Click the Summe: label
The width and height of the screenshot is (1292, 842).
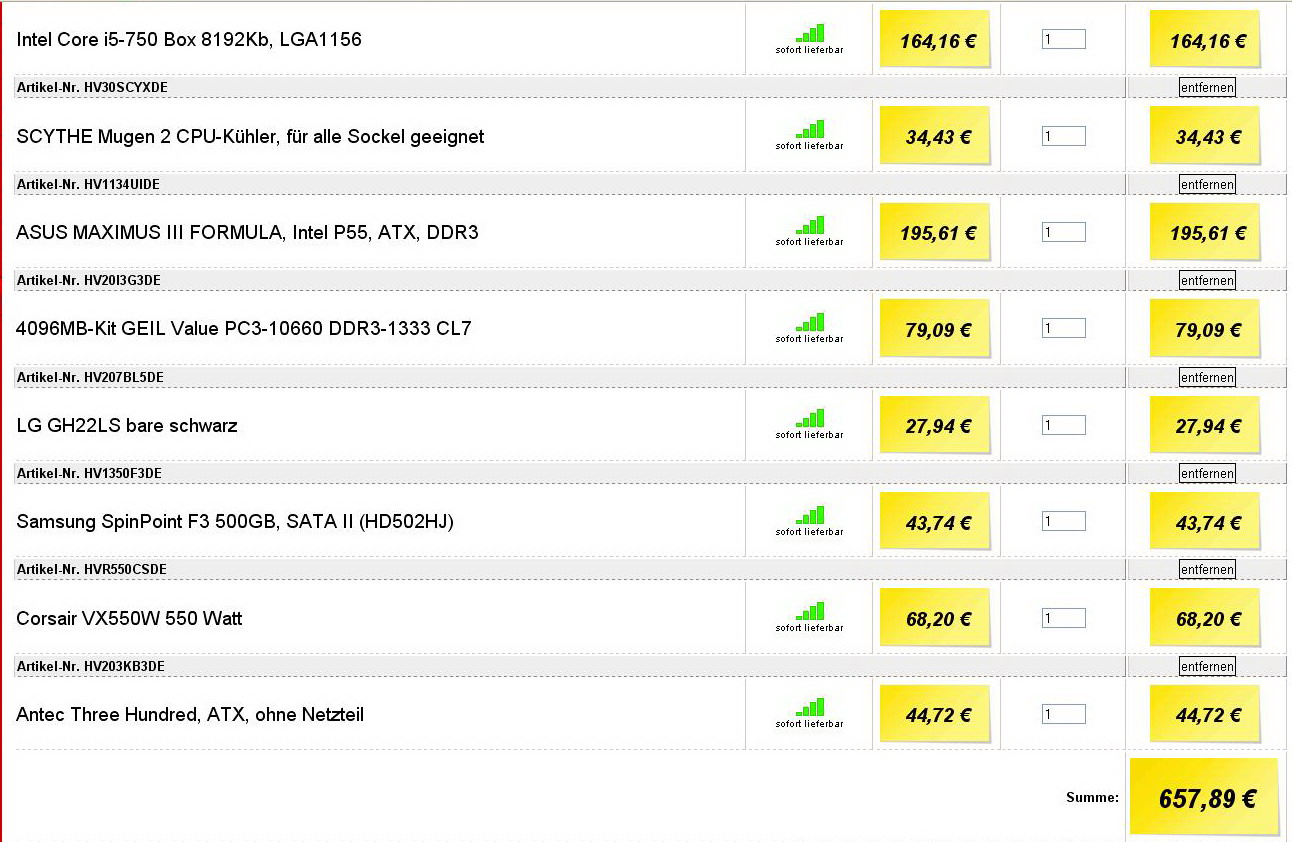point(1092,798)
